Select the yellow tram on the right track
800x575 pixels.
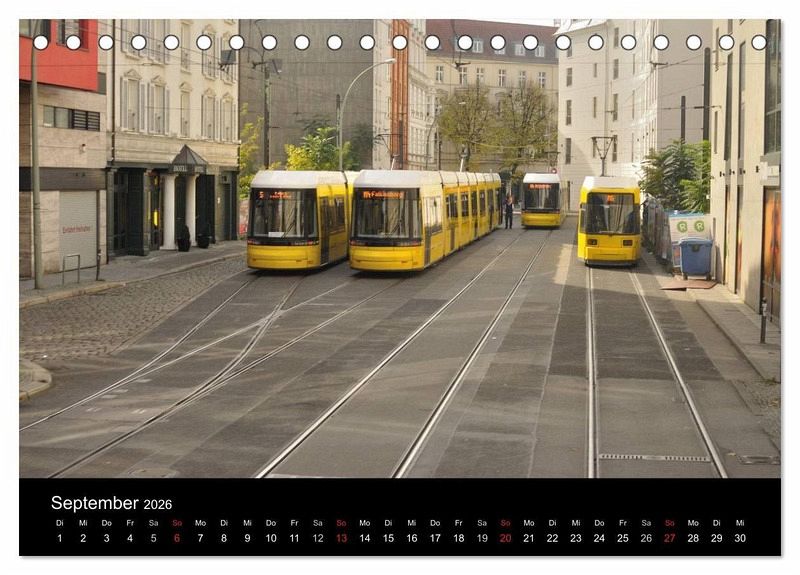click(x=609, y=220)
